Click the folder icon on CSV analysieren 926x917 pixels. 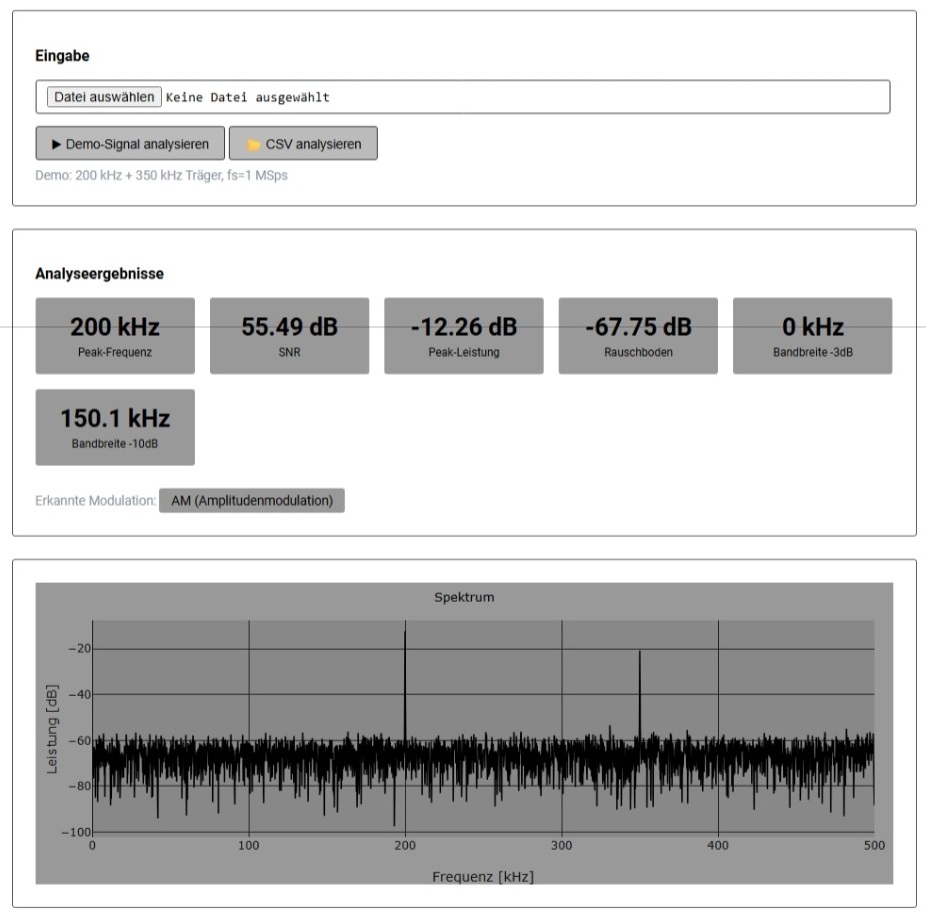pos(253,144)
